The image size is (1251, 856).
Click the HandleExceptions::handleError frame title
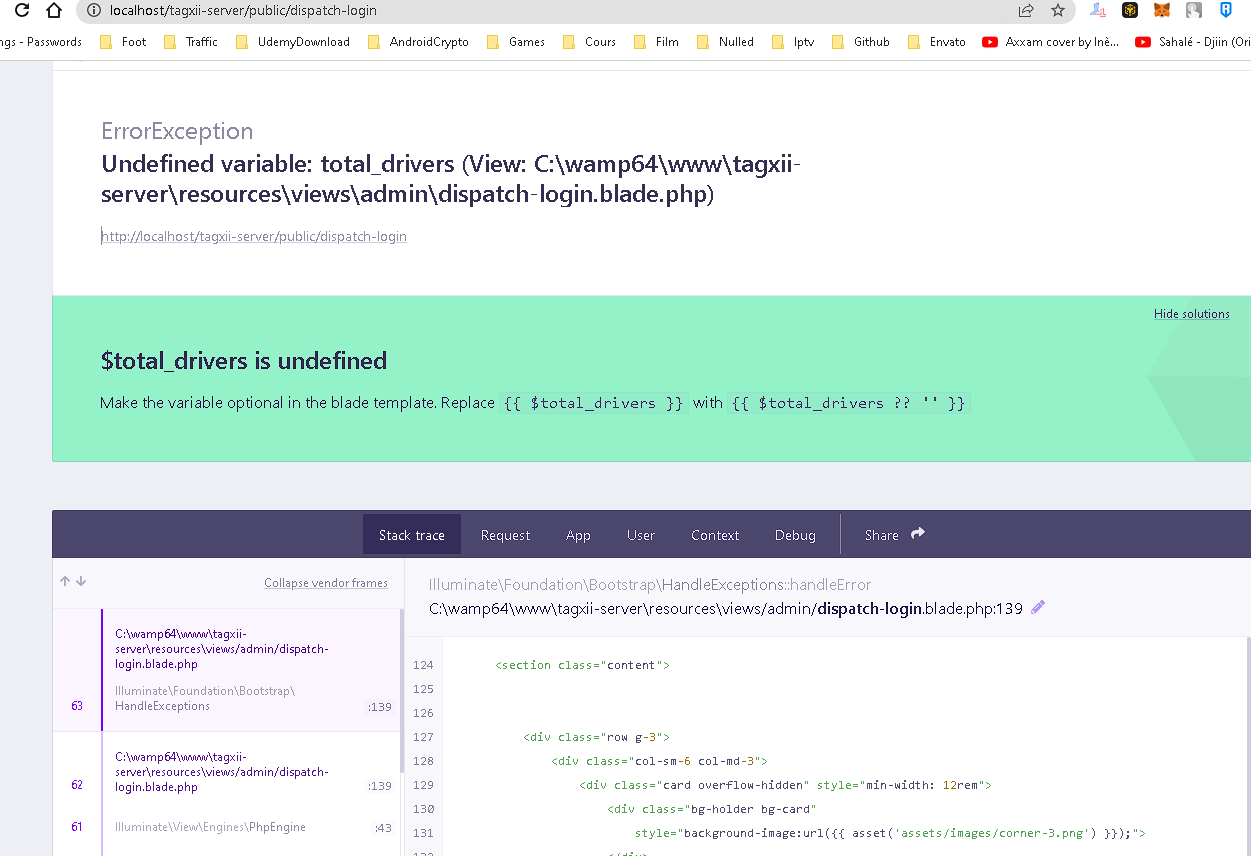pos(650,585)
